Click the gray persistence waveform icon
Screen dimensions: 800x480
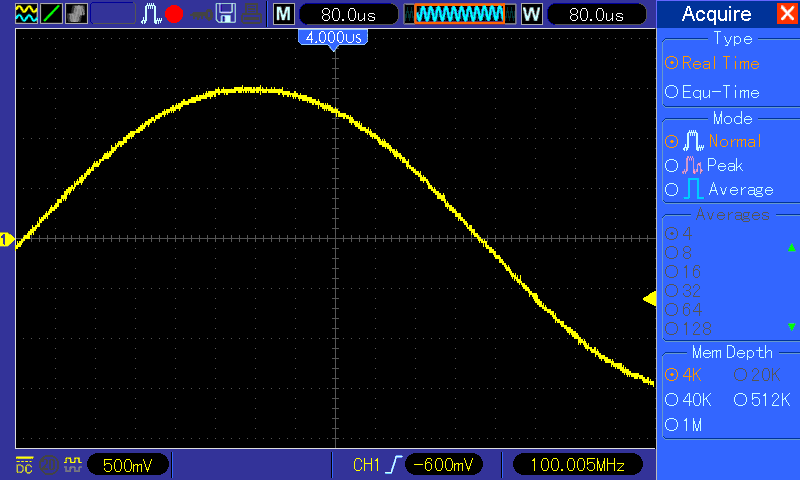76,14
